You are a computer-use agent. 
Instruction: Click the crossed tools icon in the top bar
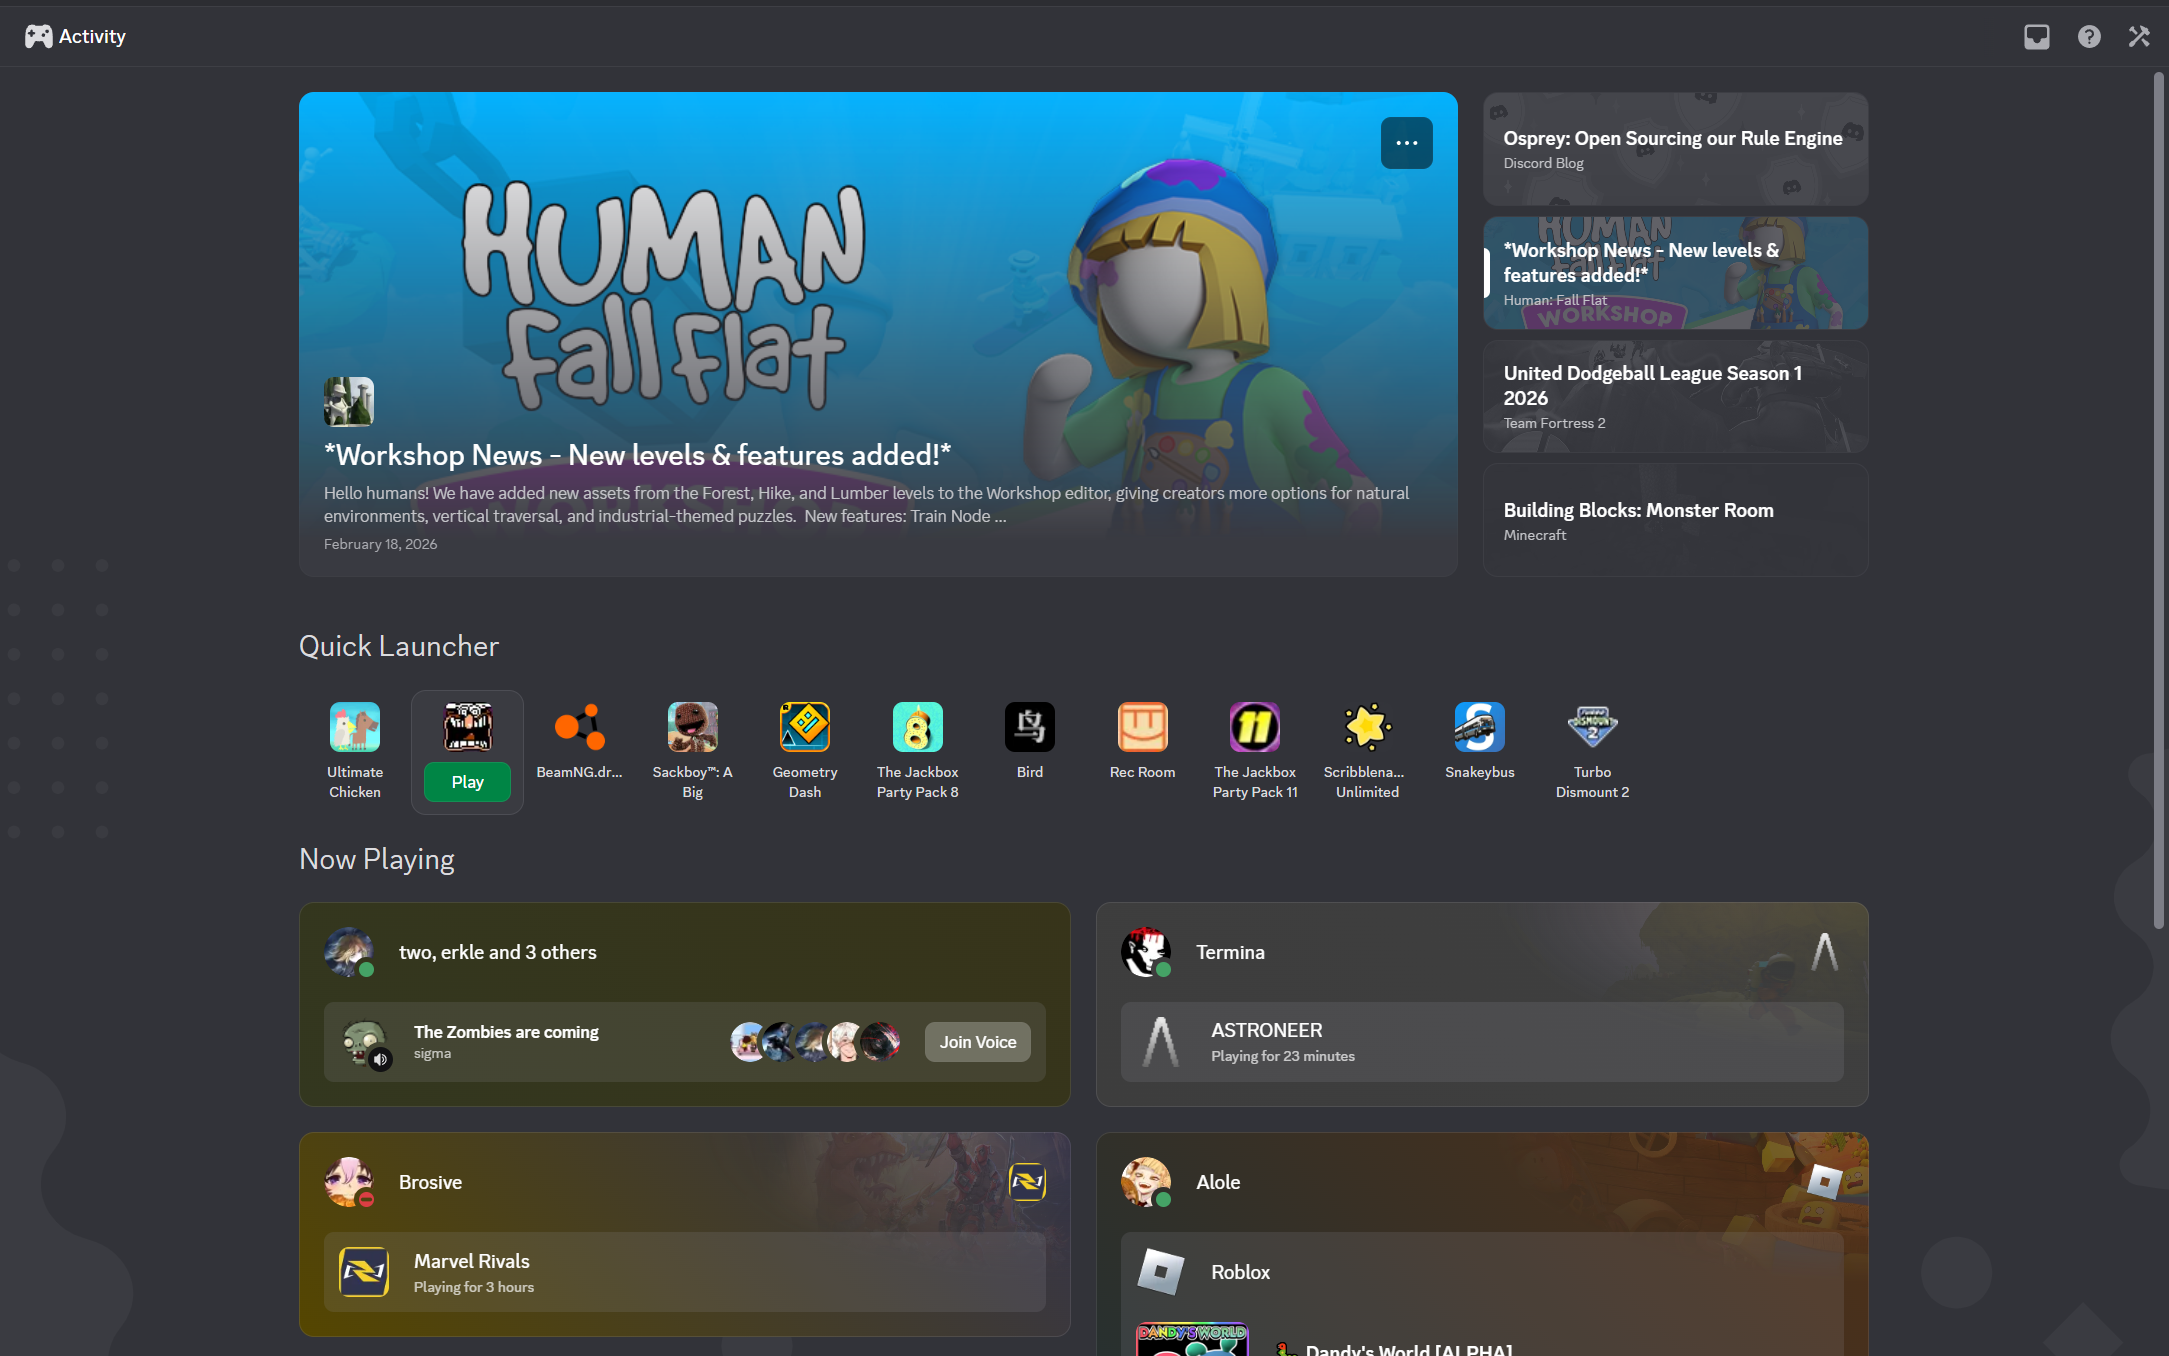pyautogui.click(x=2139, y=37)
